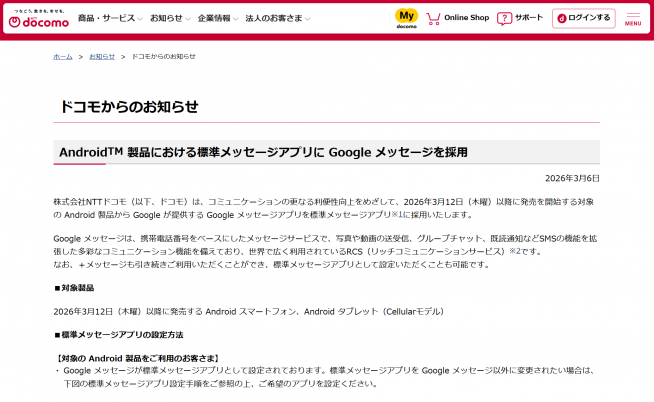Expand the 法人のお客さま navigation dropdown
Viewport: 654px width, 402px height.
pyautogui.click(x=277, y=18)
